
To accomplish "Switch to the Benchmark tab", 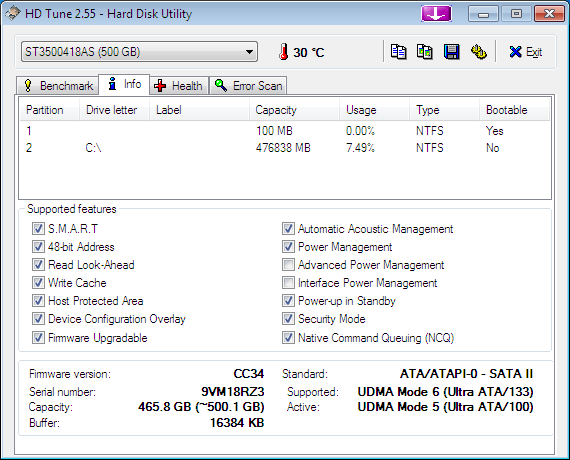I will click(57, 86).
